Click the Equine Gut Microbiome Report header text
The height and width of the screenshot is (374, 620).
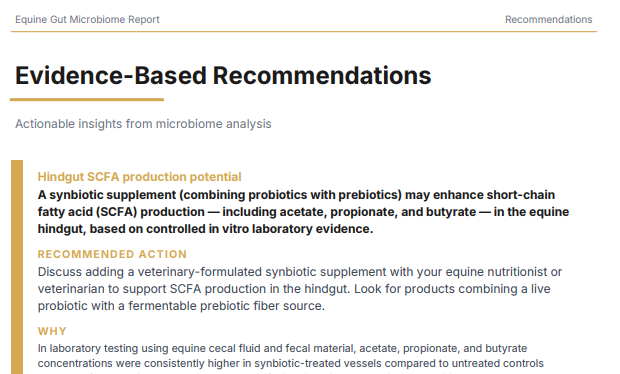(87, 19)
